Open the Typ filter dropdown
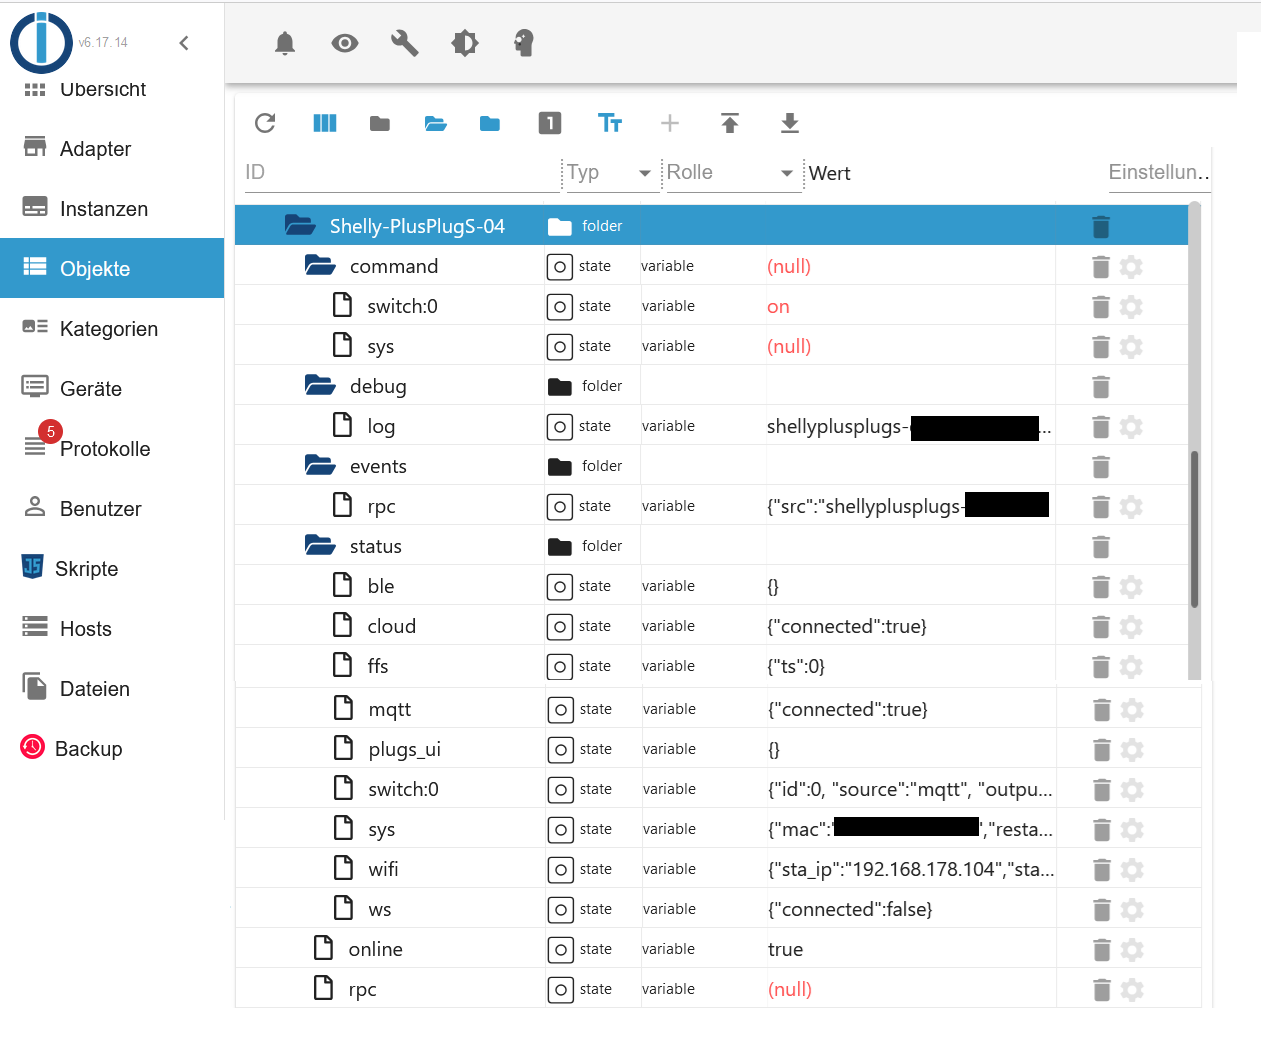The image size is (1261, 1039). pyautogui.click(x=645, y=173)
